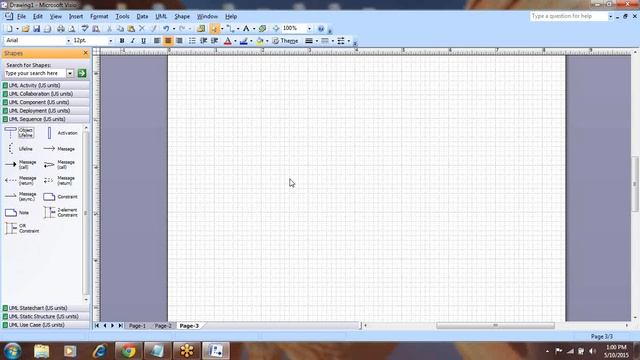The height and width of the screenshot is (360, 640).
Task: Select the Object Lifeline shape
Action: (x=19, y=133)
